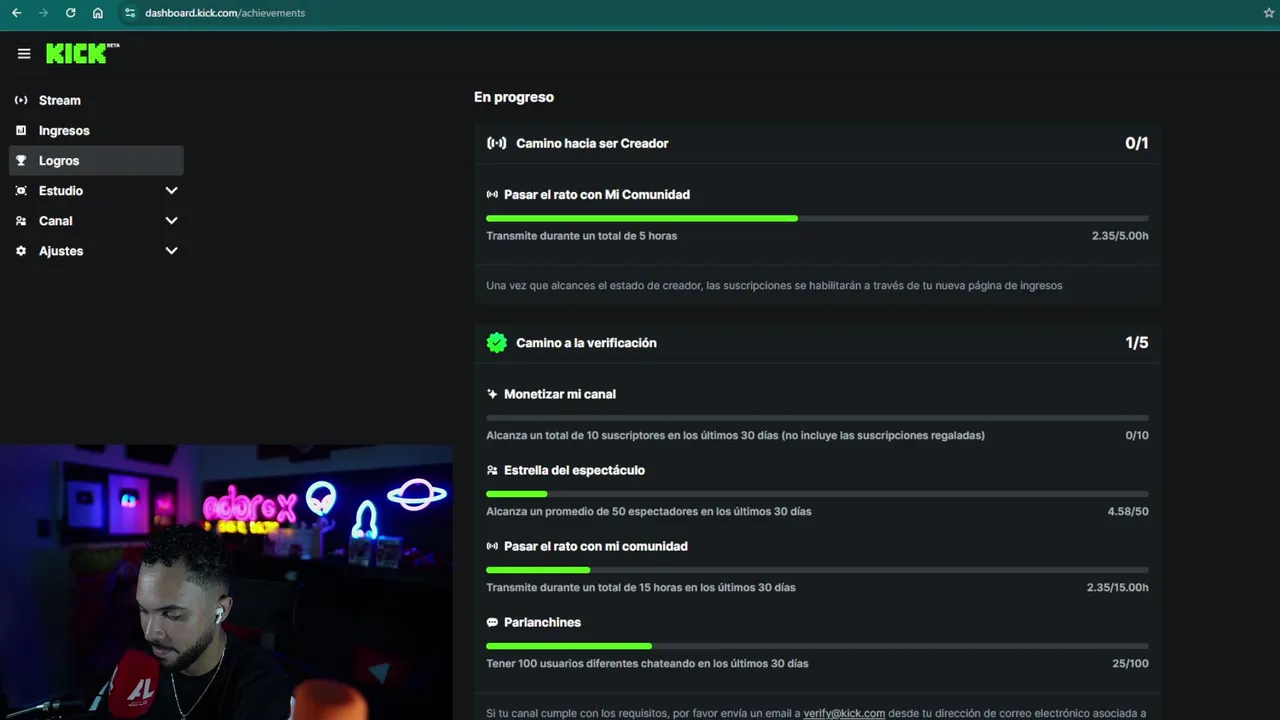
Task: Click the Monetizar mi canal title
Action: [x=560, y=394]
